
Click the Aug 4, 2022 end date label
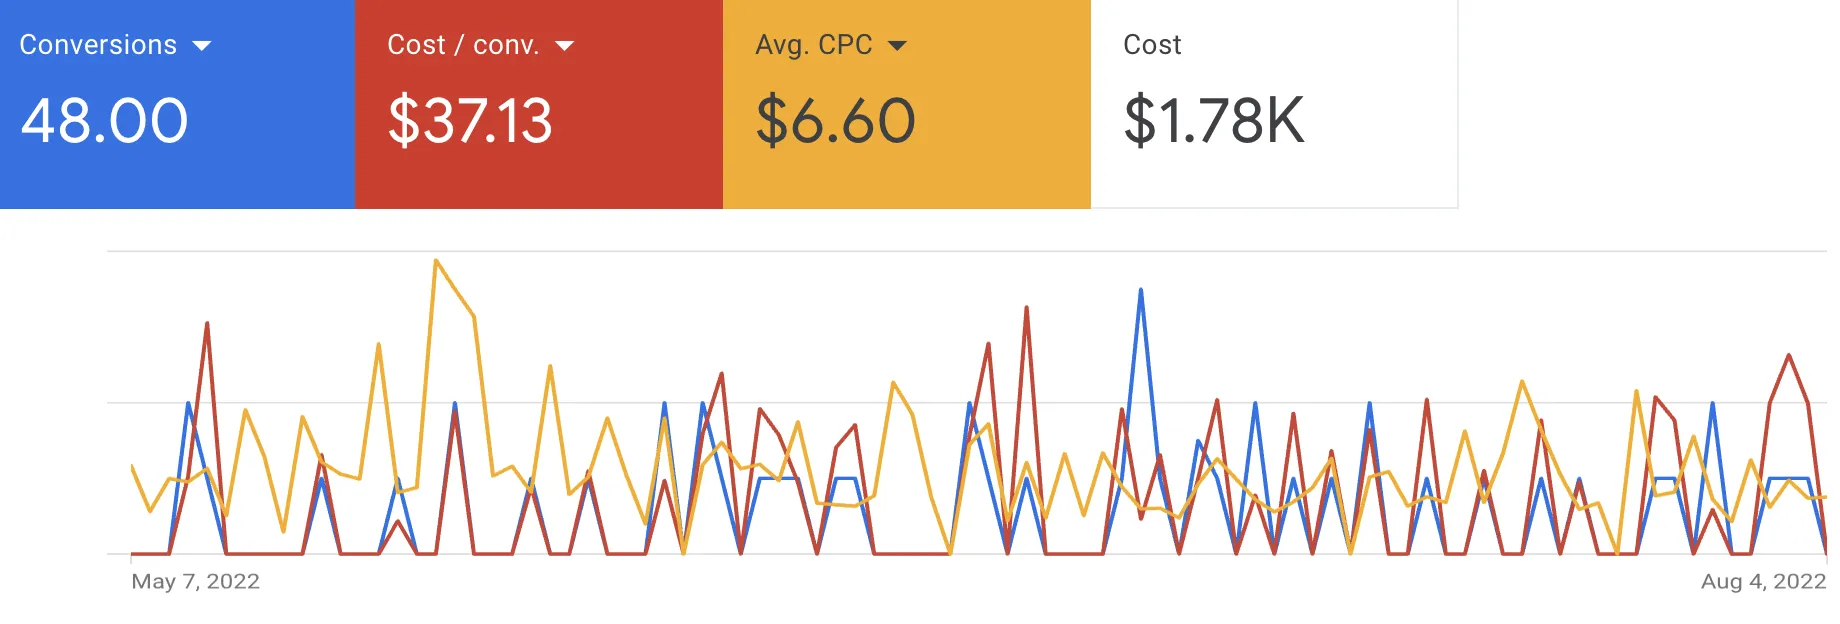pos(1763,581)
